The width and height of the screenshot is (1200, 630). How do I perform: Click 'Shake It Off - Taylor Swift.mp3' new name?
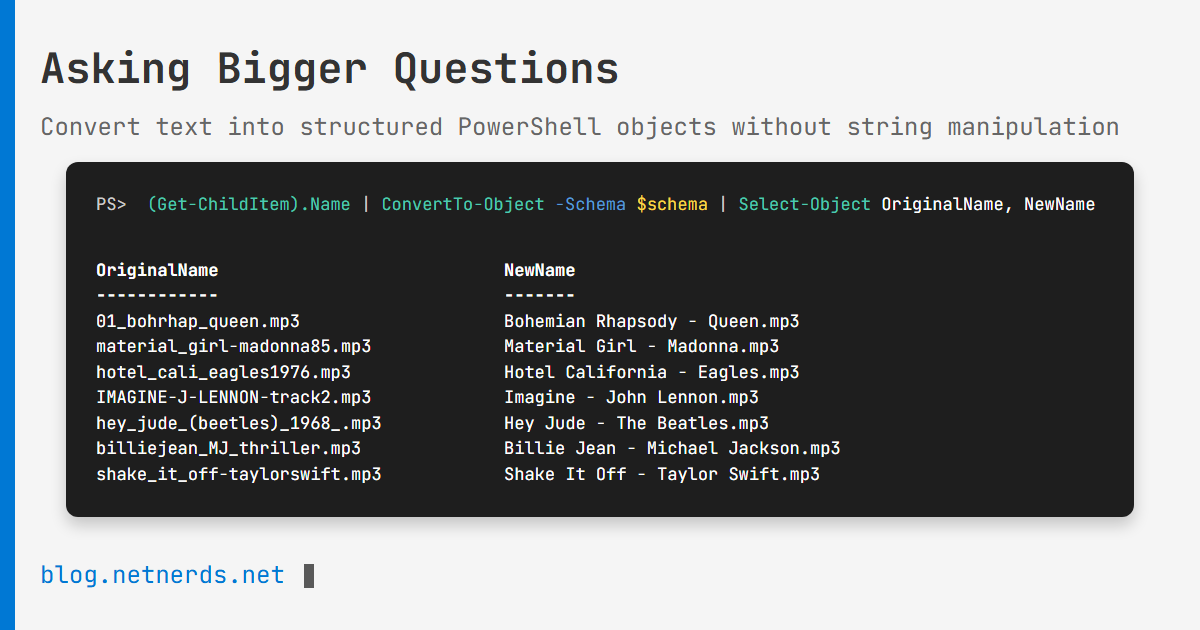tap(662, 474)
